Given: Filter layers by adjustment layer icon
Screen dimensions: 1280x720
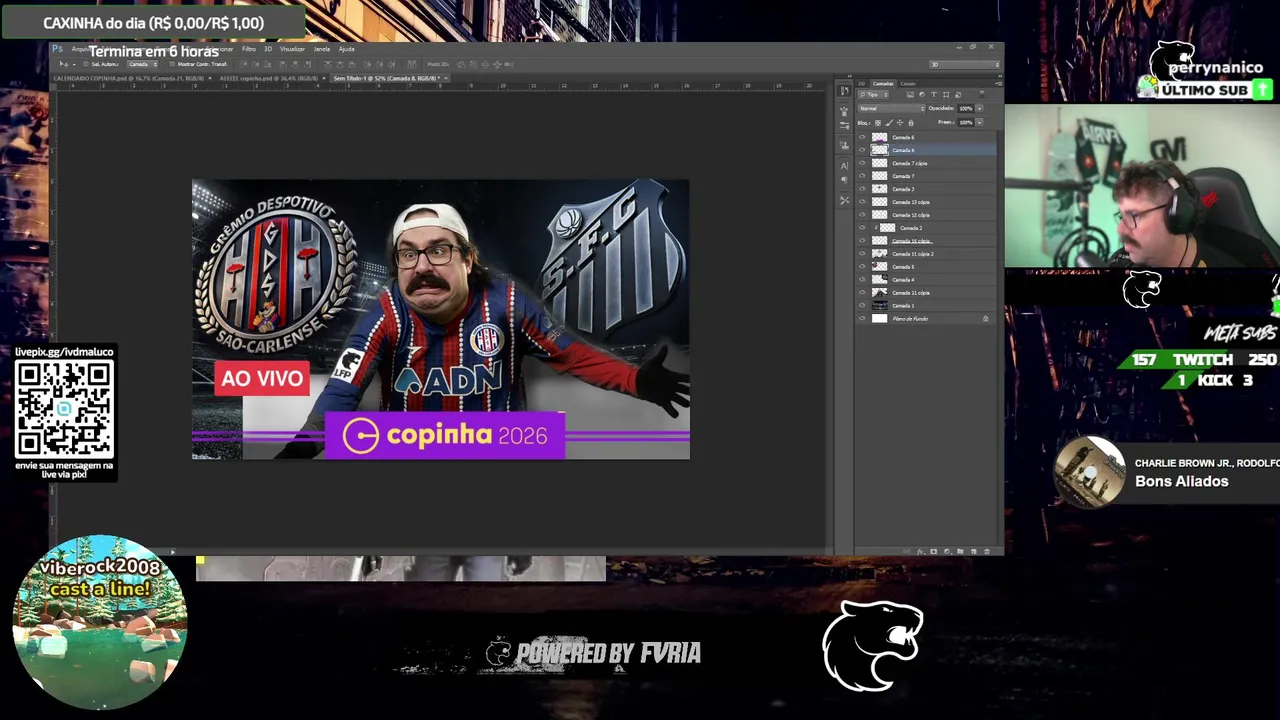Looking at the screenshot, I should coord(922,95).
